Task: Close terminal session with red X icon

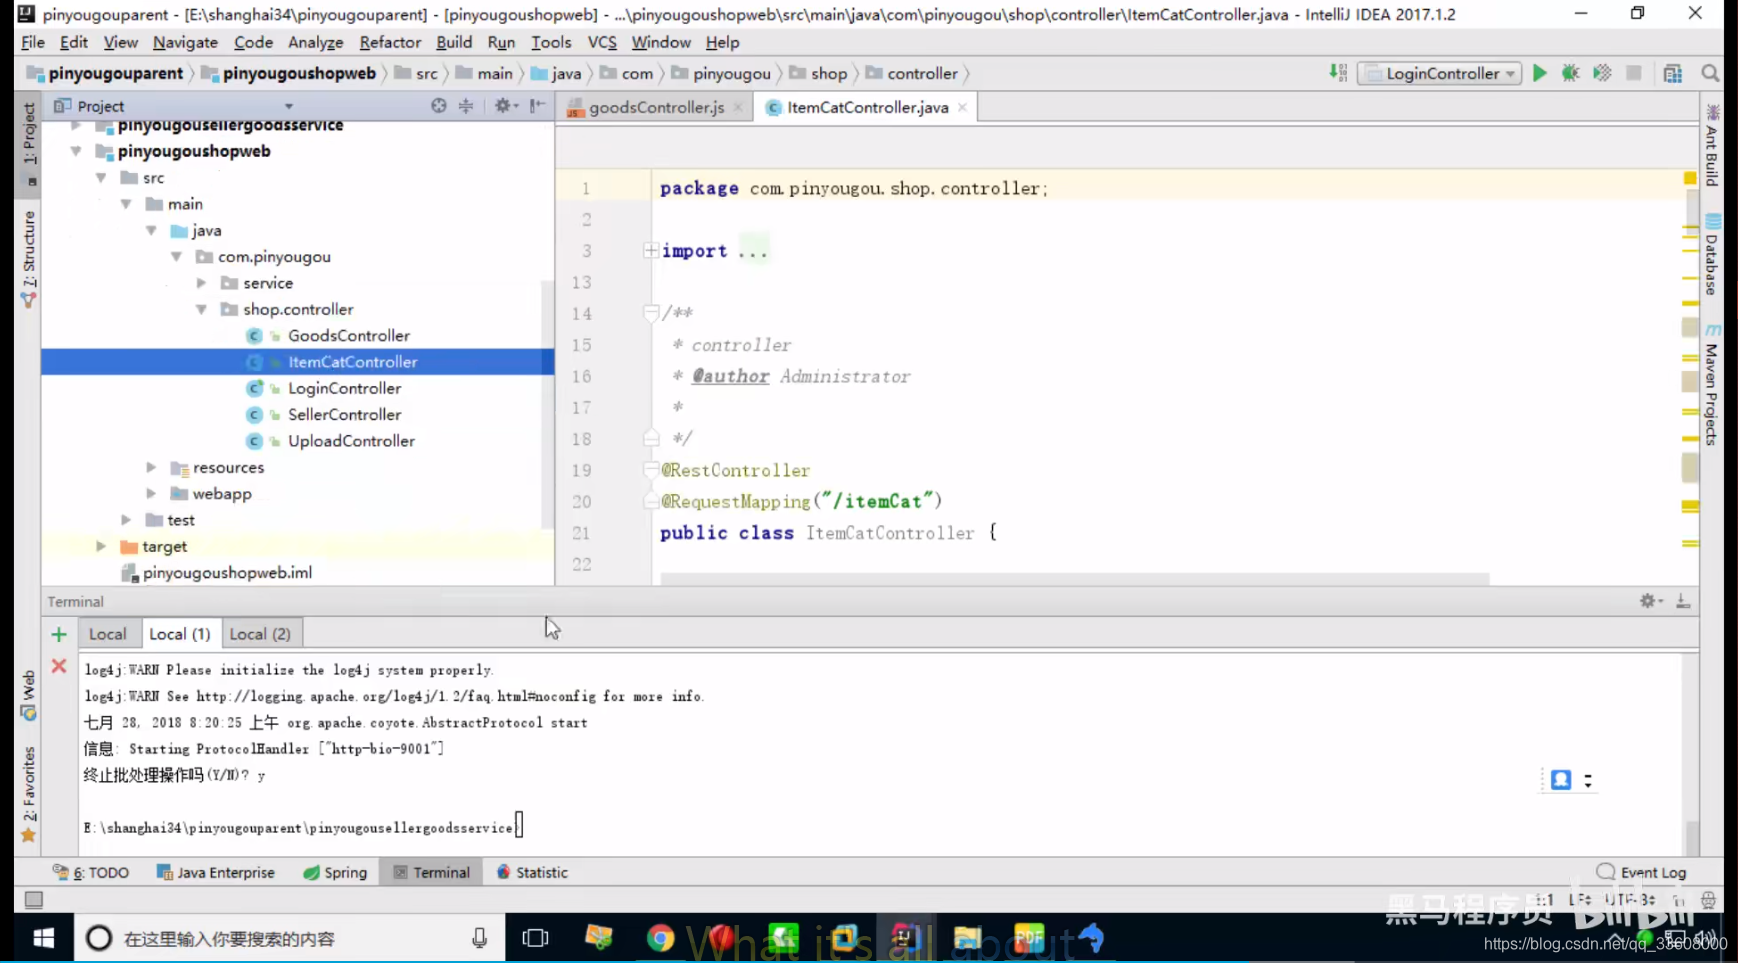Action: (x=59, y=666)
